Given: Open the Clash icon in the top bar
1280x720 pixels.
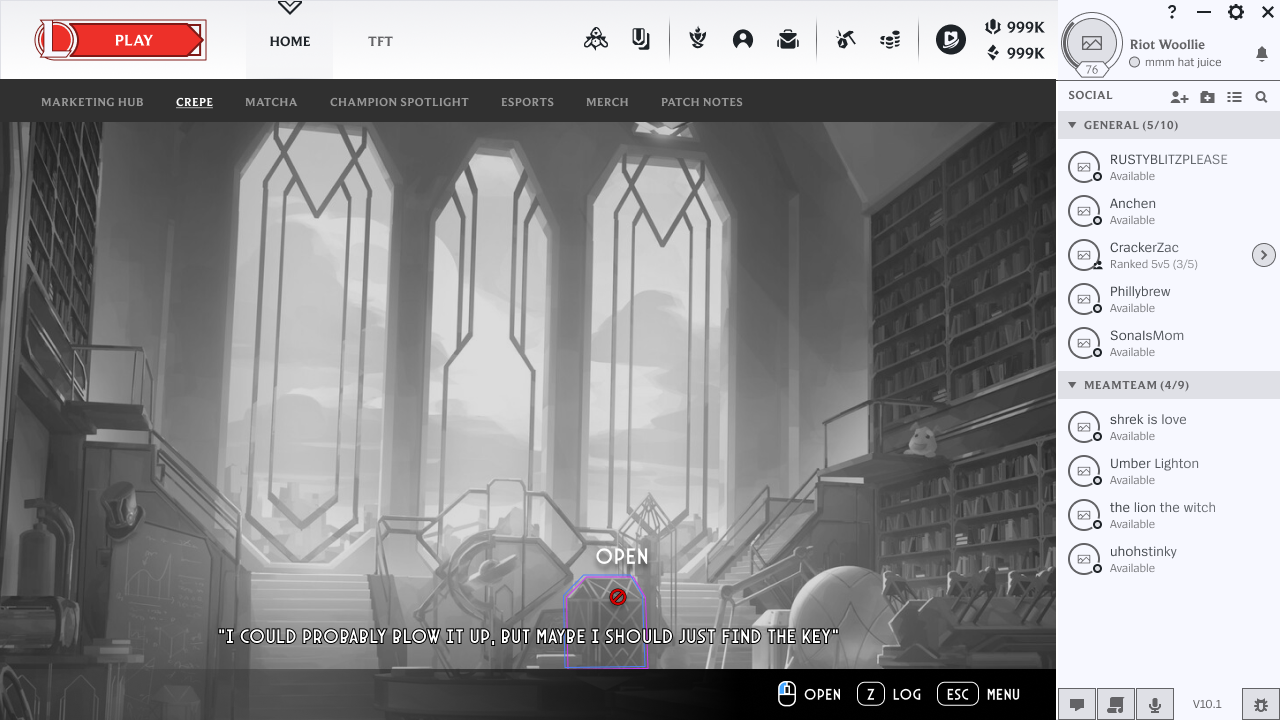Looking at the screenshot, I should pos(596,40).
